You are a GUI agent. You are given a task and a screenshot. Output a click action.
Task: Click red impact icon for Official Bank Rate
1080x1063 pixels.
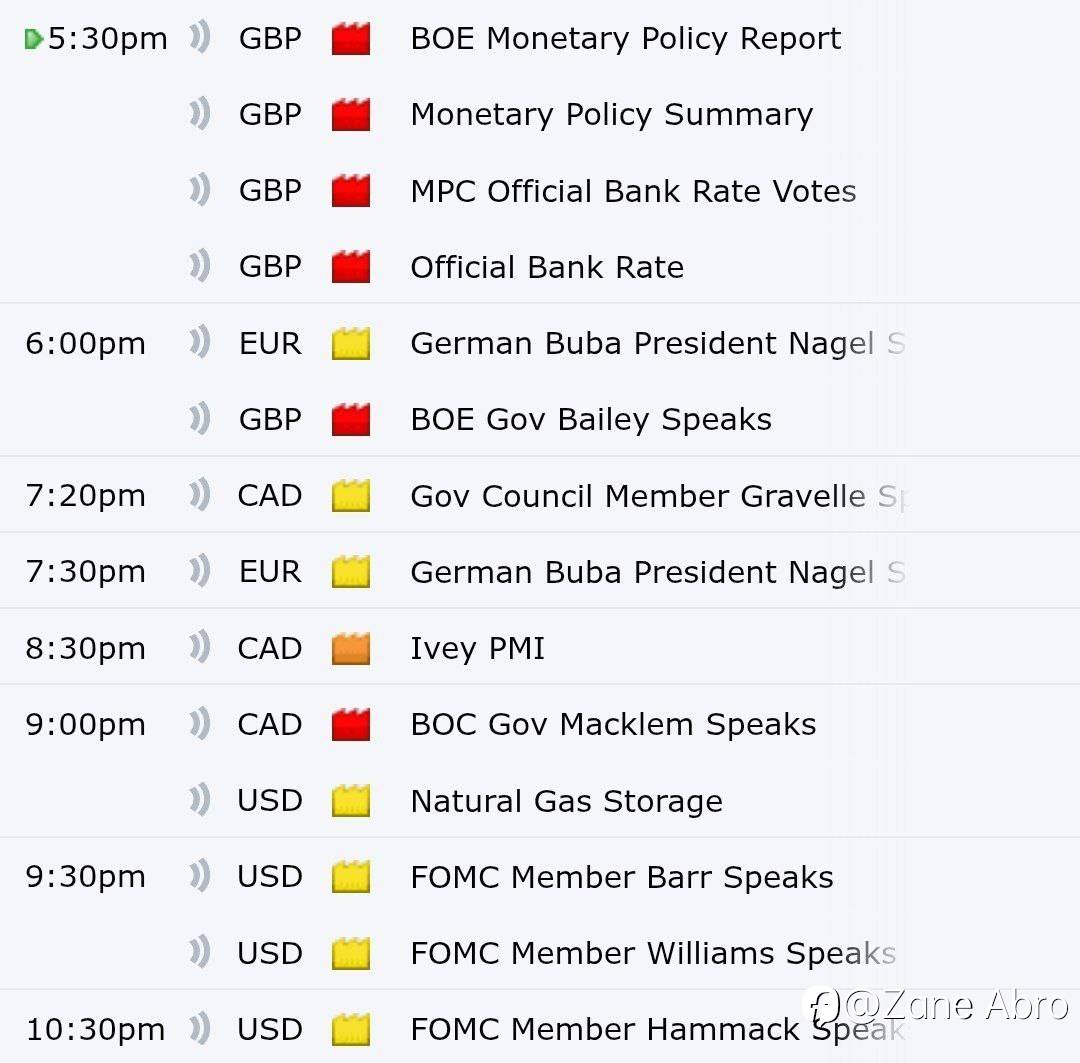click(x=351, y=267)
